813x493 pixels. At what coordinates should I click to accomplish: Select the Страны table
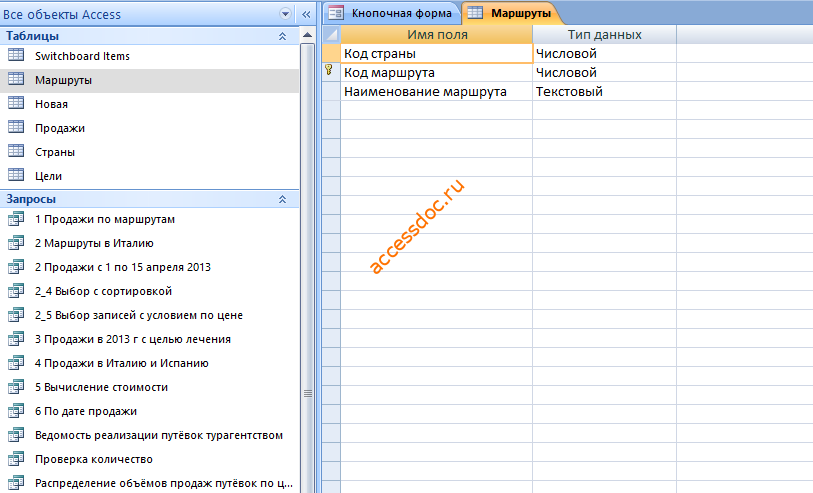149,152
